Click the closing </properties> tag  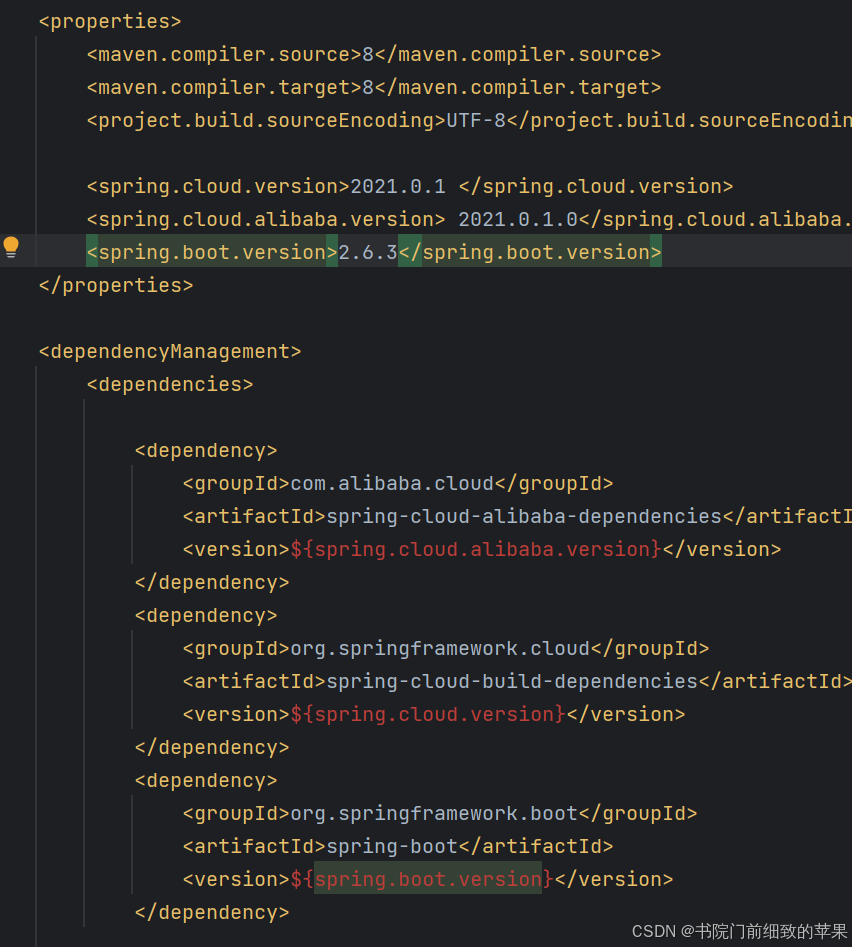coord(116,285)
